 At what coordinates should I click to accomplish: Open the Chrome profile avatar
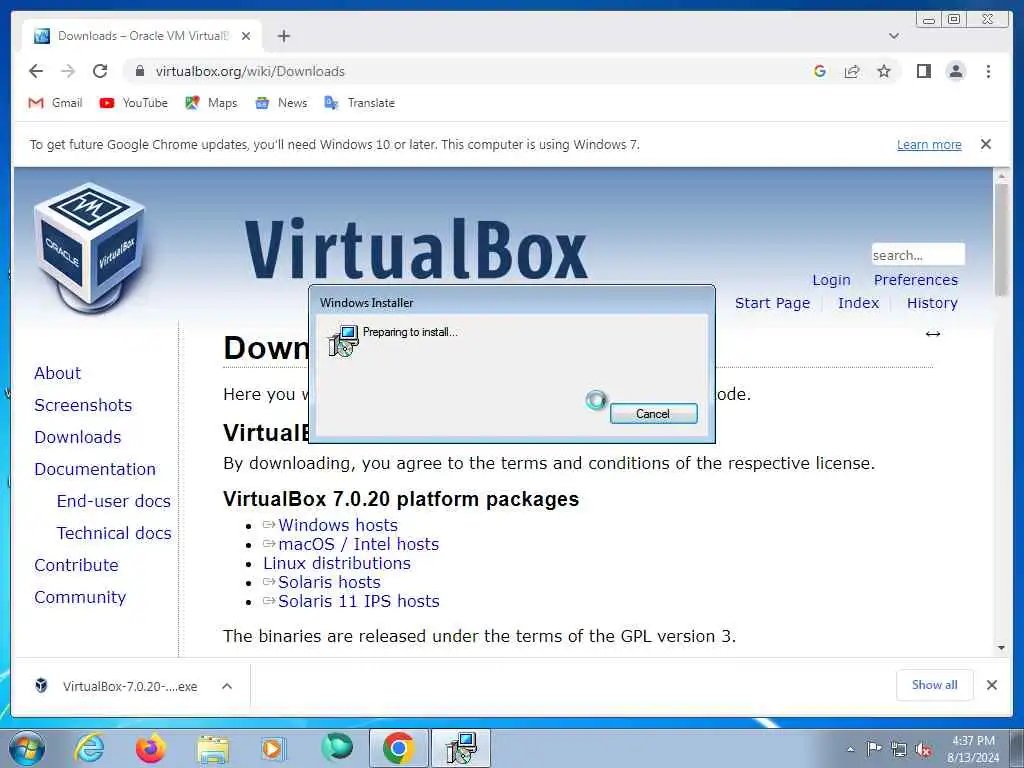[955, 71]
